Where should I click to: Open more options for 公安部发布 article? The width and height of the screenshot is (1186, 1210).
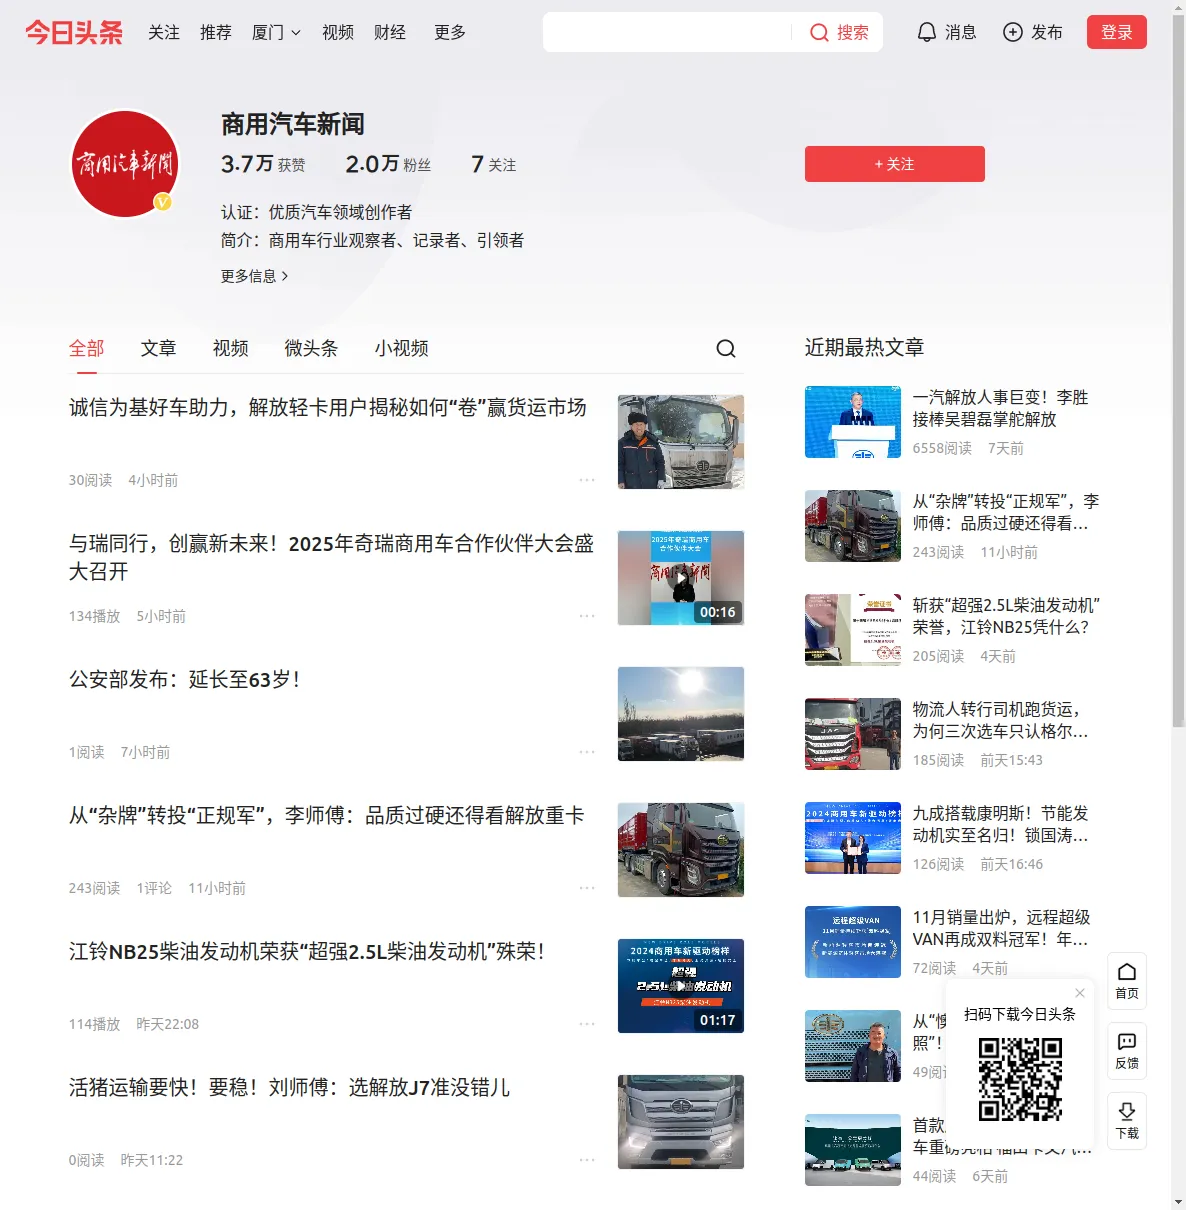click(x=587, y=752)
